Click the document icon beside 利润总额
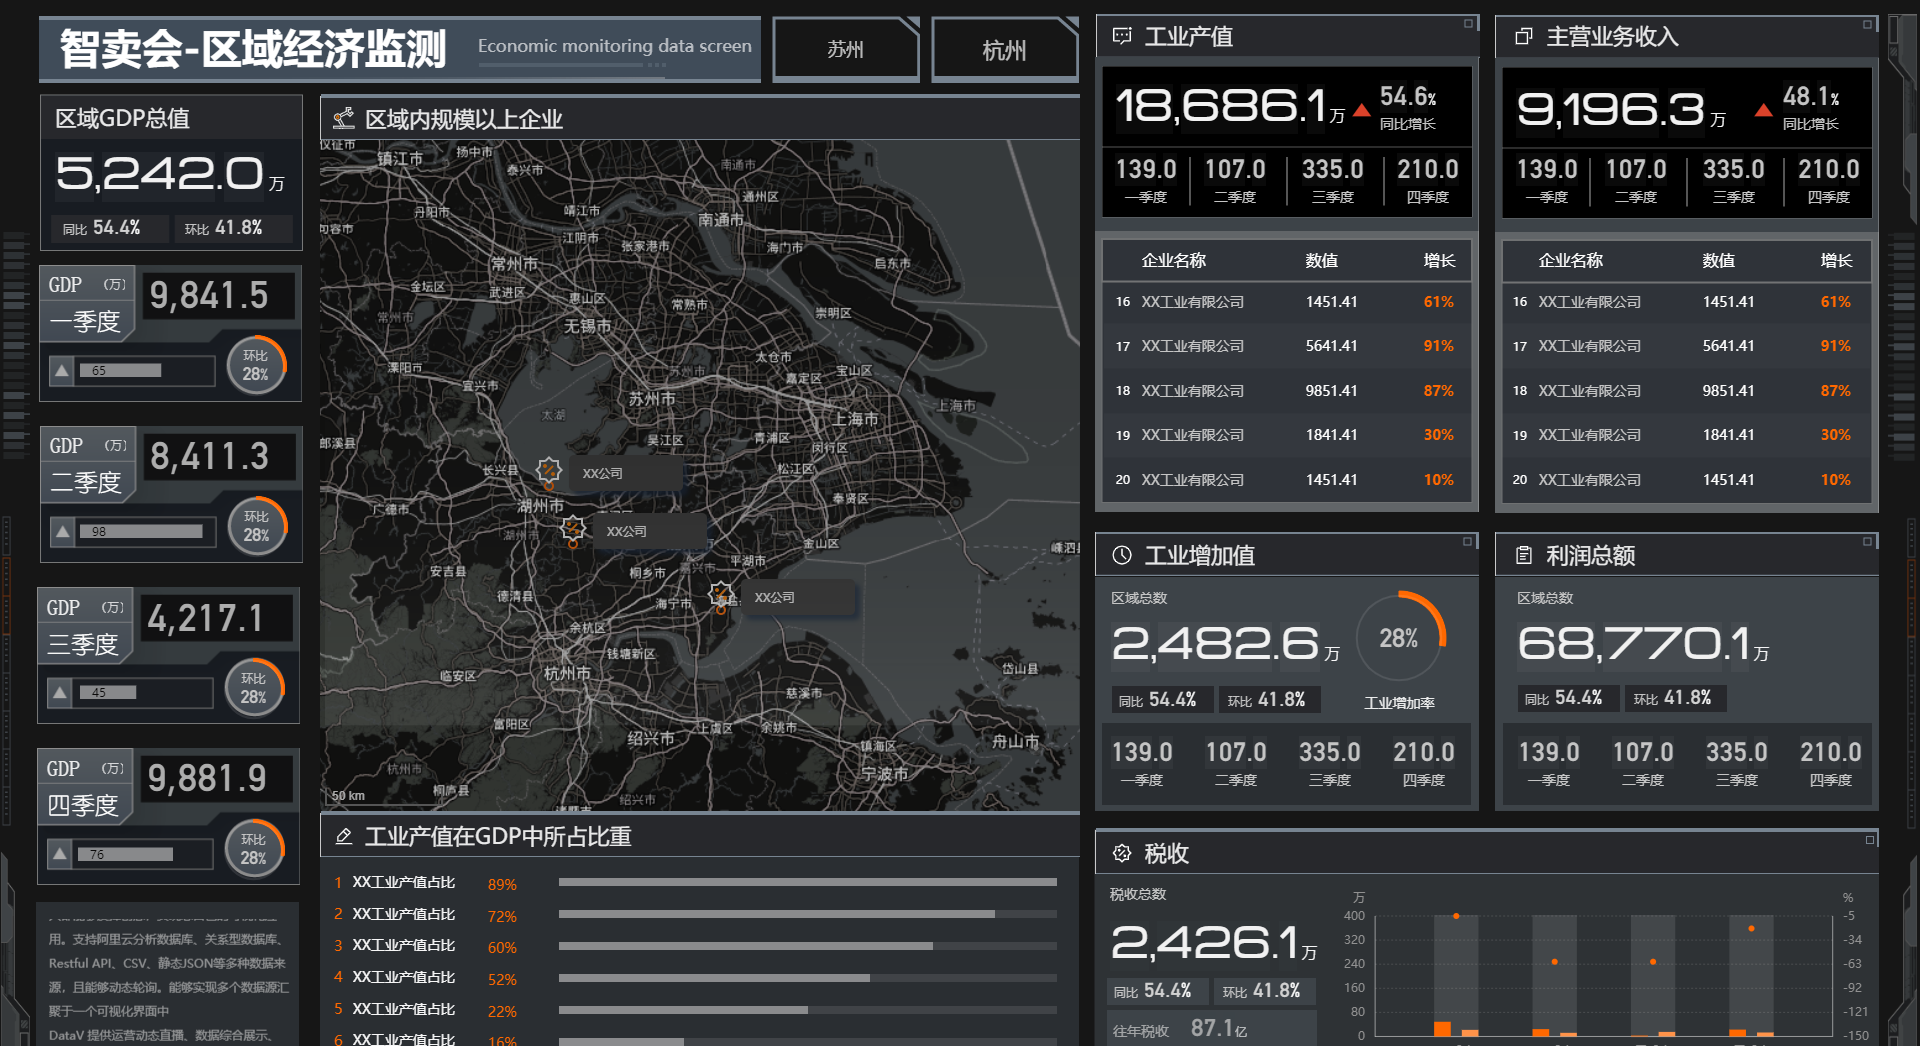 click(1524, 555)
